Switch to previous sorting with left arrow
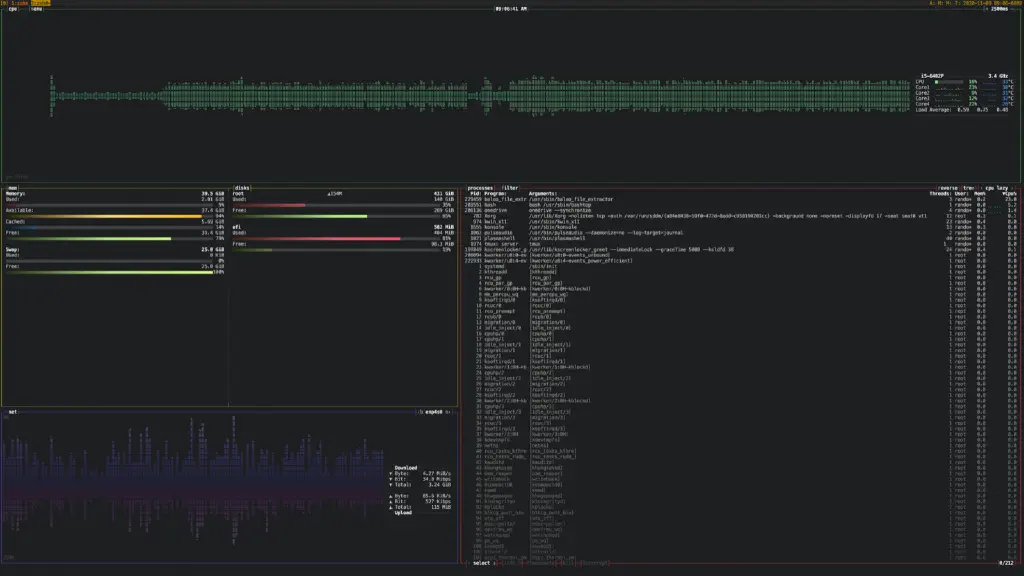The image size is (1024, 576). (x=980, y=188)
